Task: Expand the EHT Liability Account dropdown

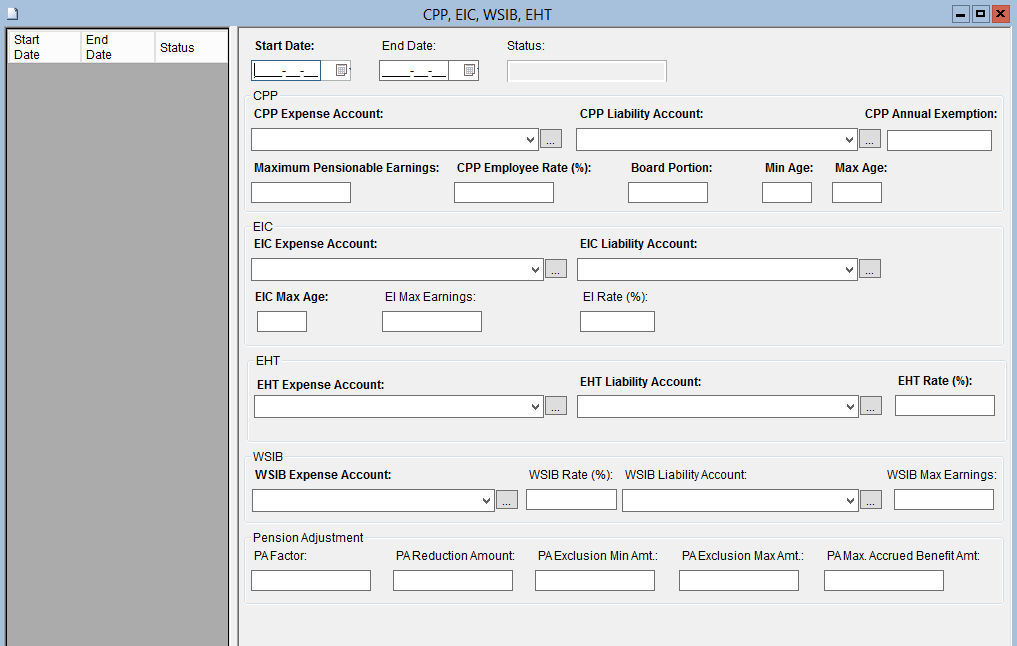Action: coord(850,406)
